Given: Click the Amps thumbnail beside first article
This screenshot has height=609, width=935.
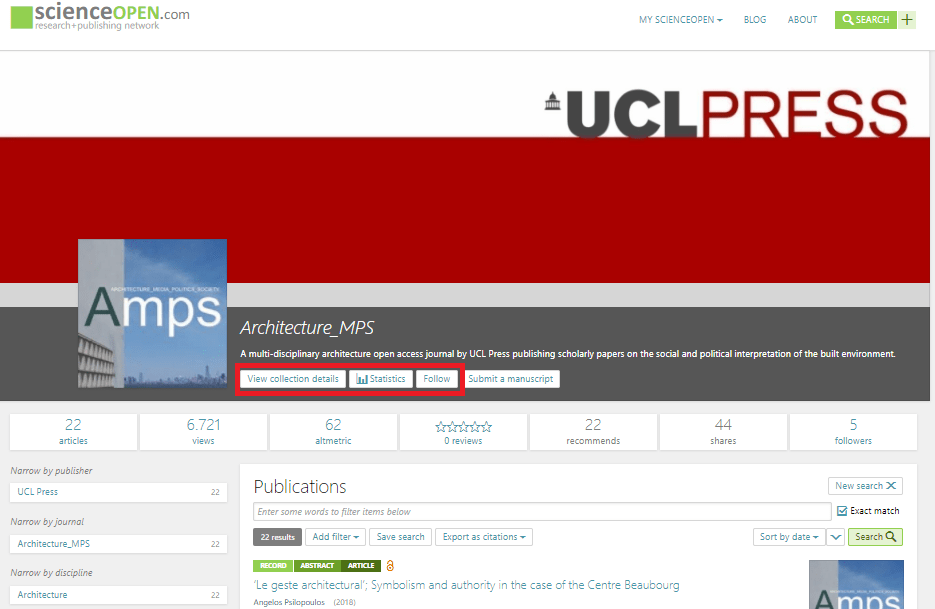Looking at the screenshot, I should [x=856, y=585].
